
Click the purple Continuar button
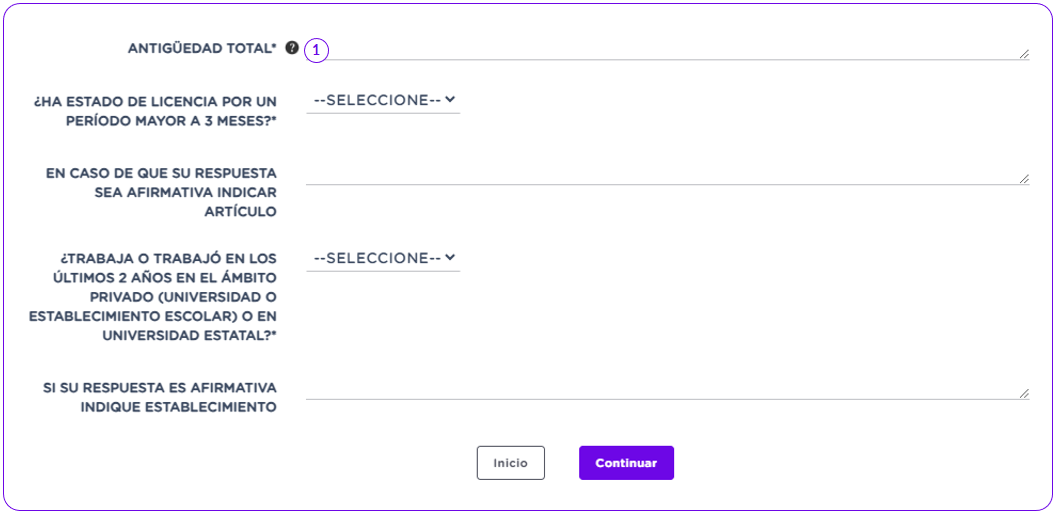tap(626, 463)
